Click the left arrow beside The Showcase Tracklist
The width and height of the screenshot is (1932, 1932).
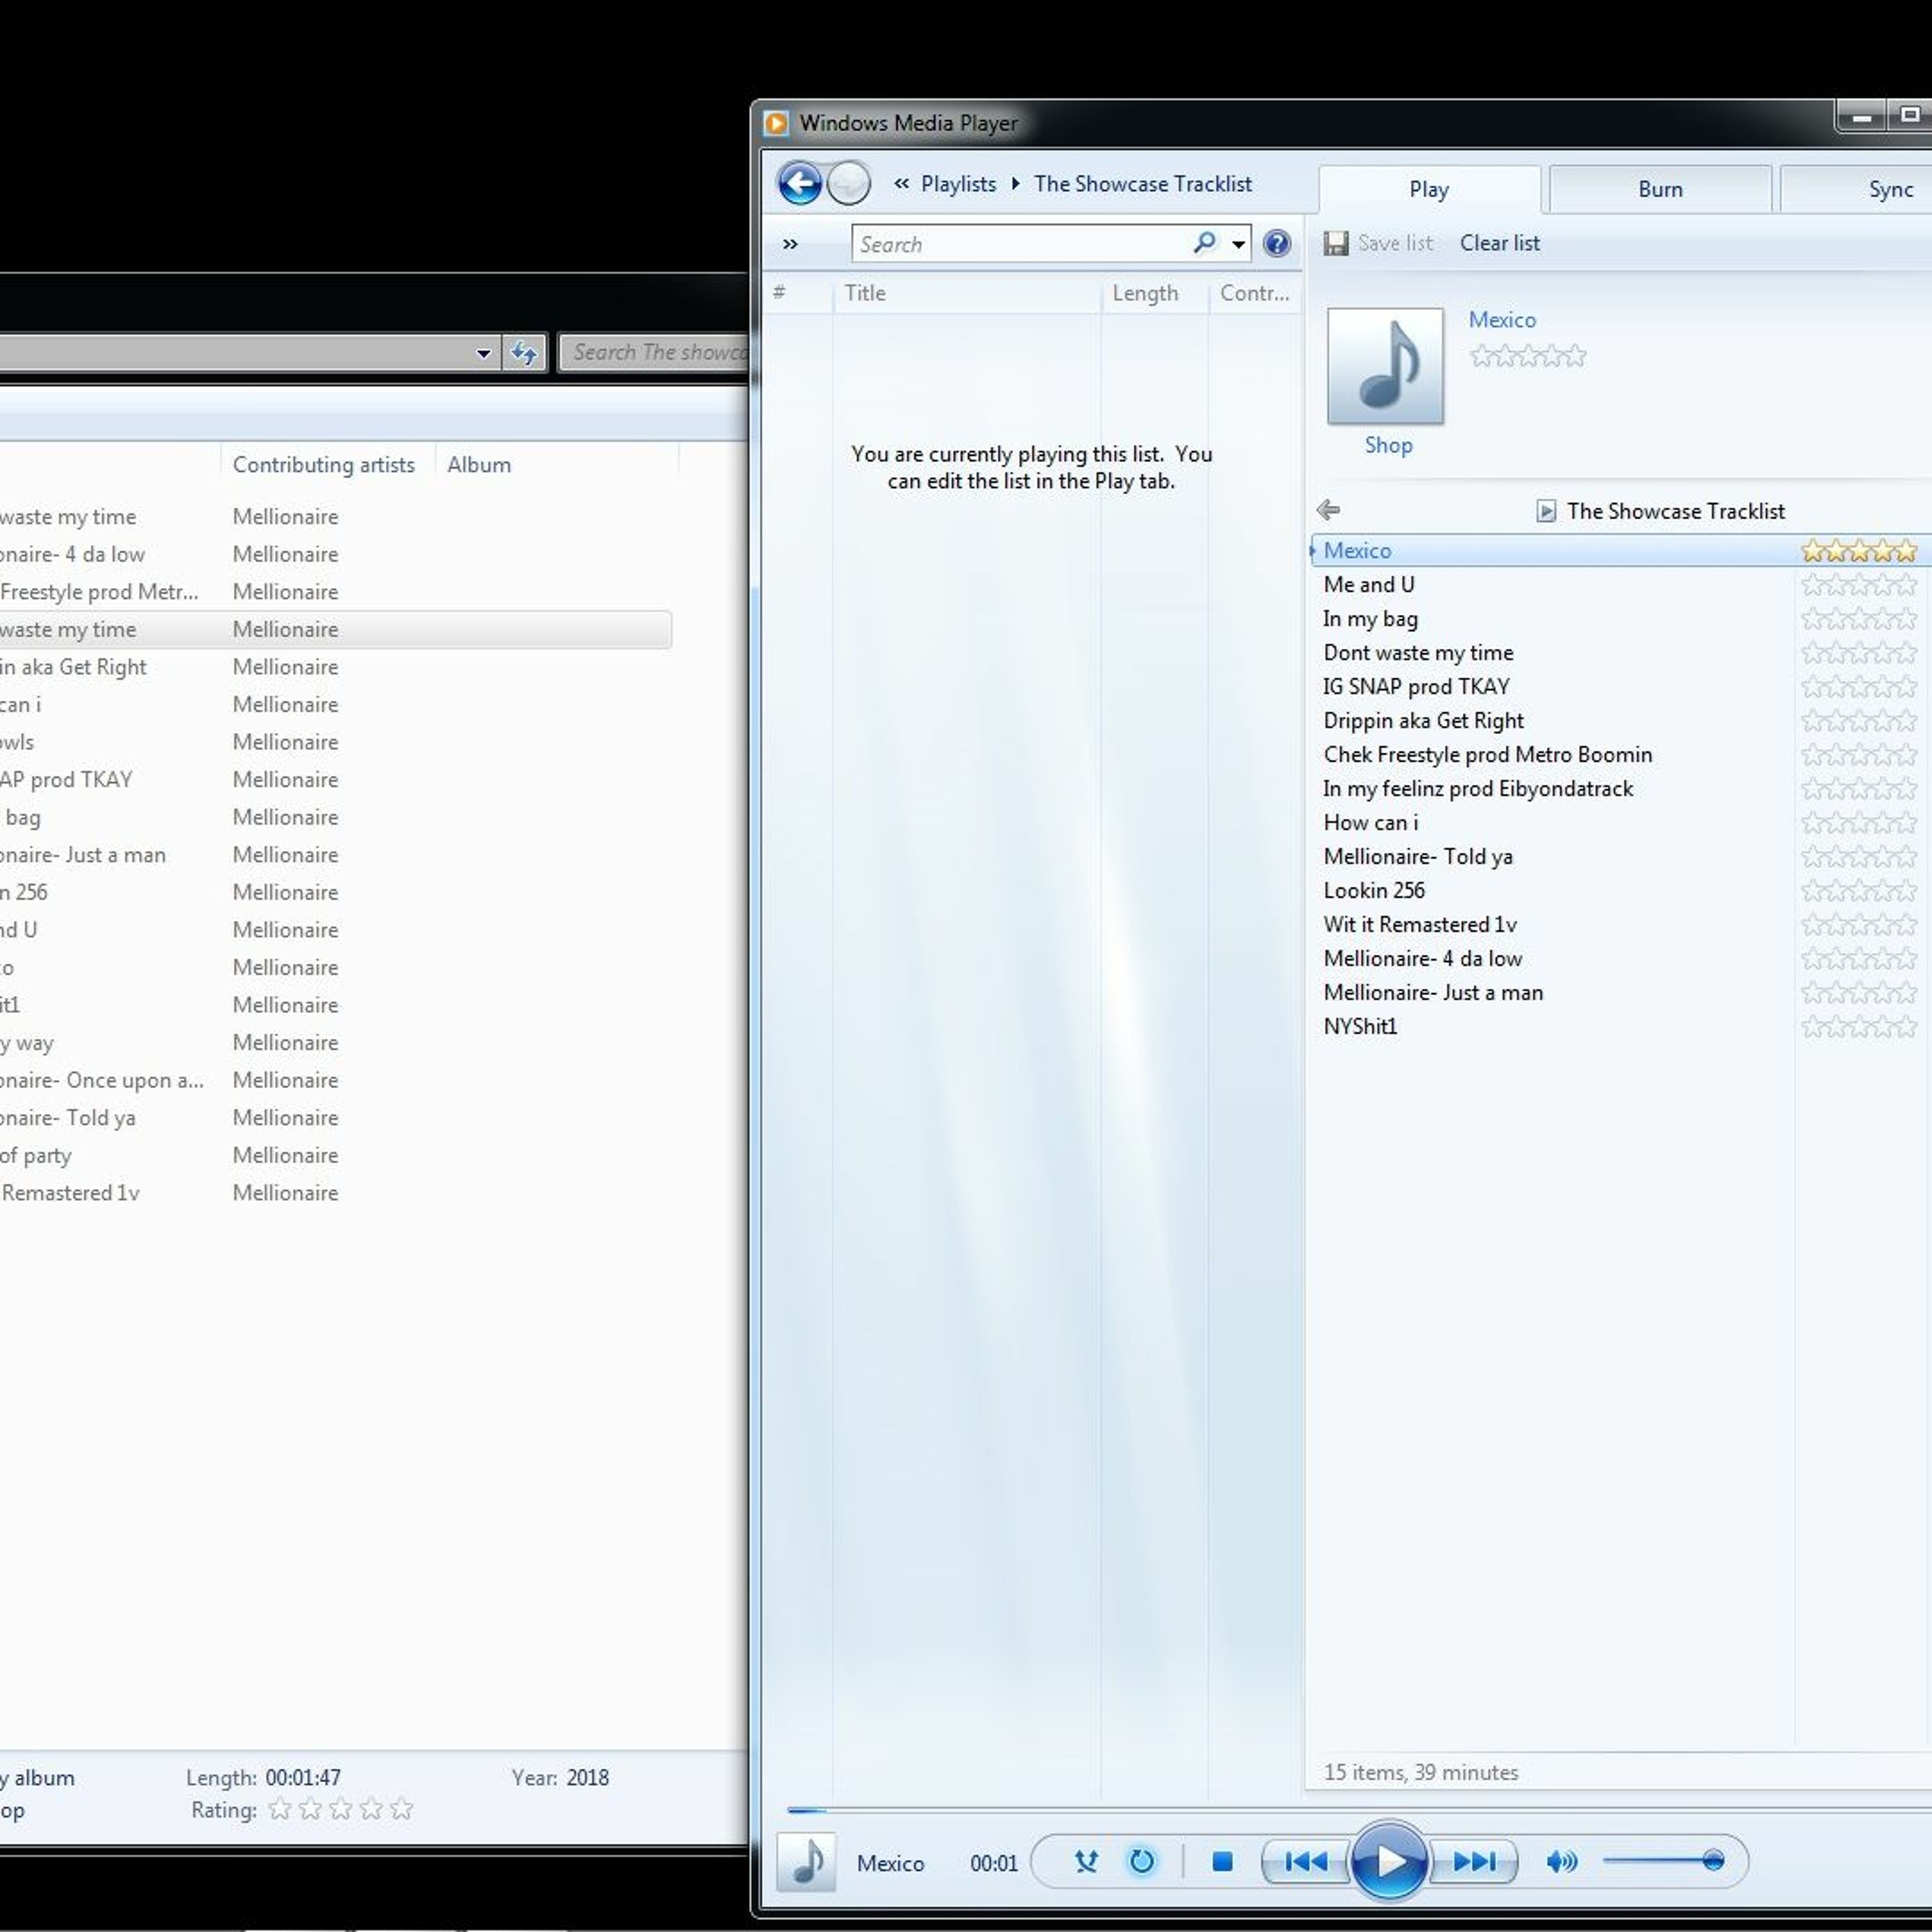coord(1328,510)
